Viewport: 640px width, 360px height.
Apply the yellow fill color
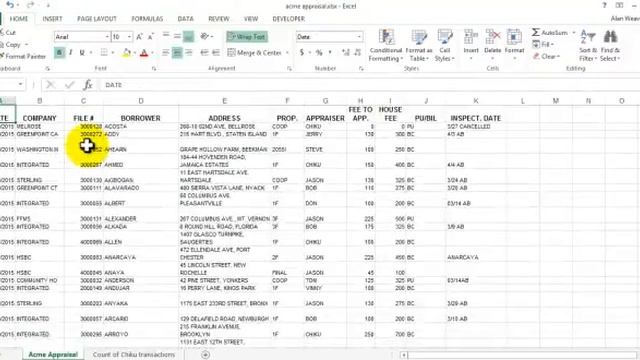click(x=127, y=53)
